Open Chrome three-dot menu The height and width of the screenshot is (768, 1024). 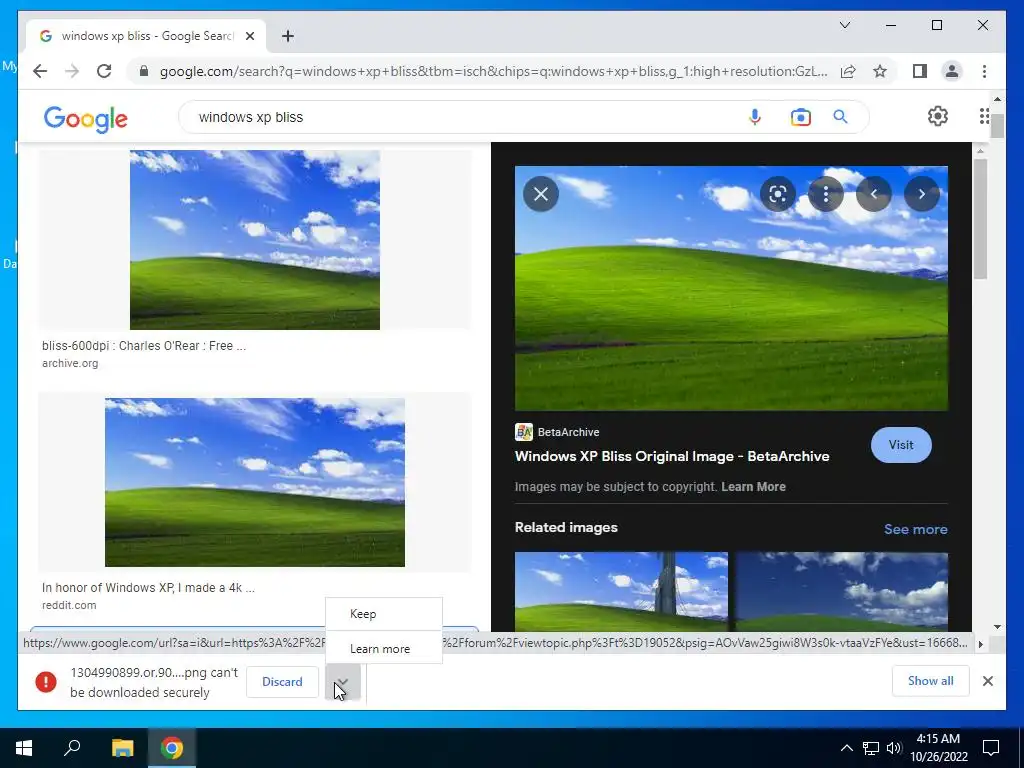(984, 71)
